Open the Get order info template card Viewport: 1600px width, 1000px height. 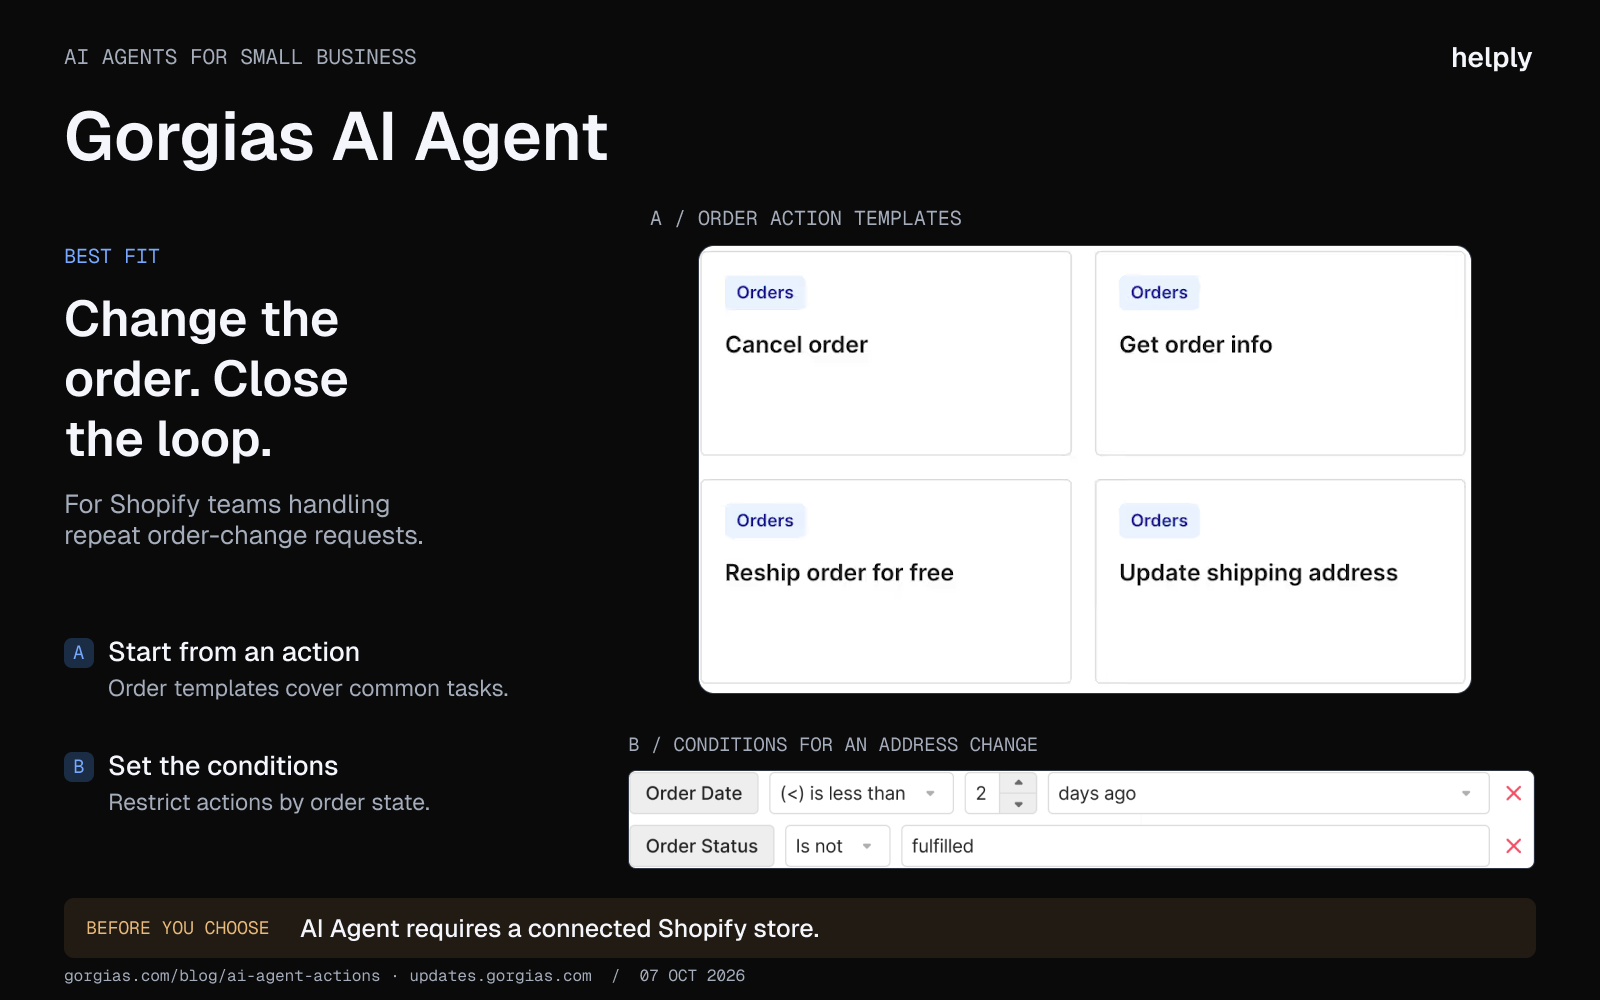coord(1280,353)
